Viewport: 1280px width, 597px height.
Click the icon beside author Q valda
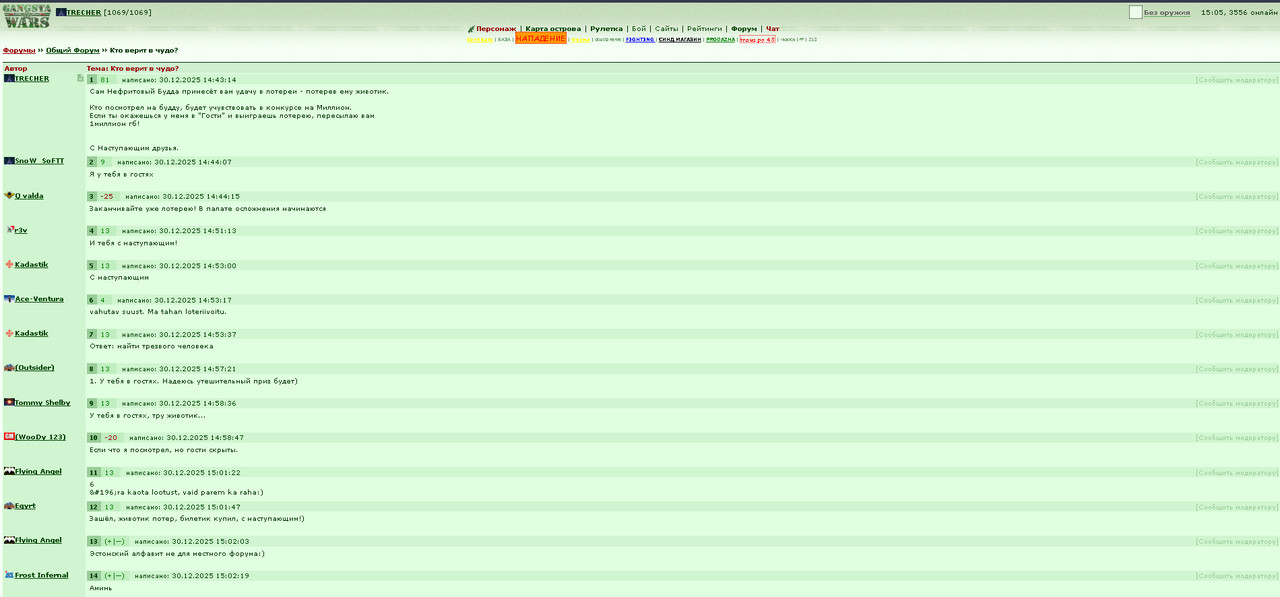(9, 196)
